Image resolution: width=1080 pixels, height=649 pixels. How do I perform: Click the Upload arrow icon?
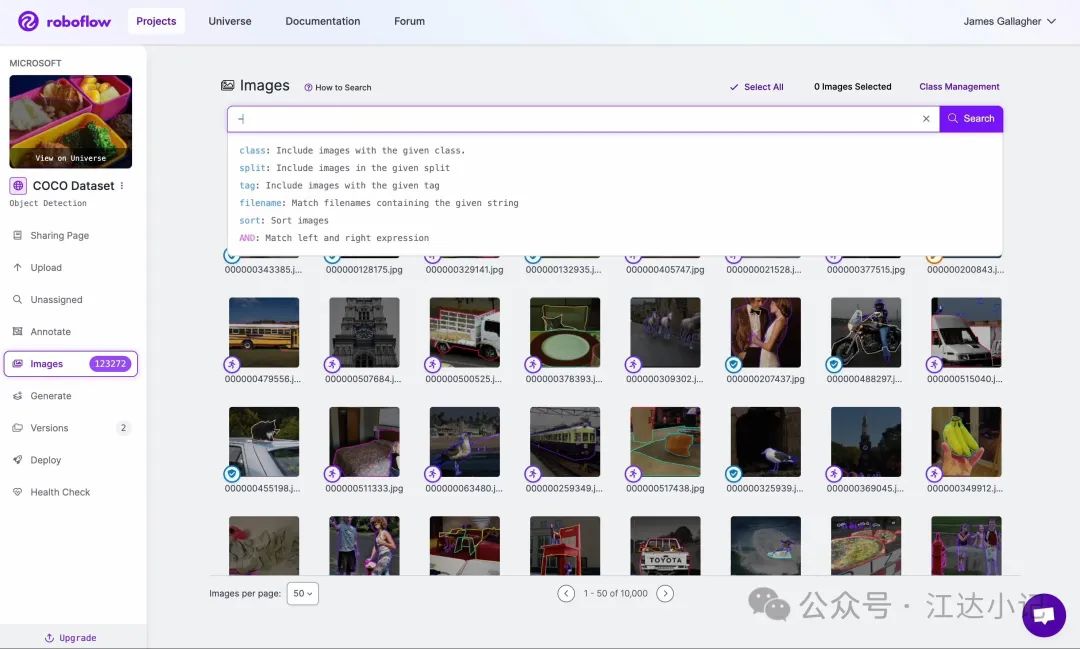click(x=17, y=267)
